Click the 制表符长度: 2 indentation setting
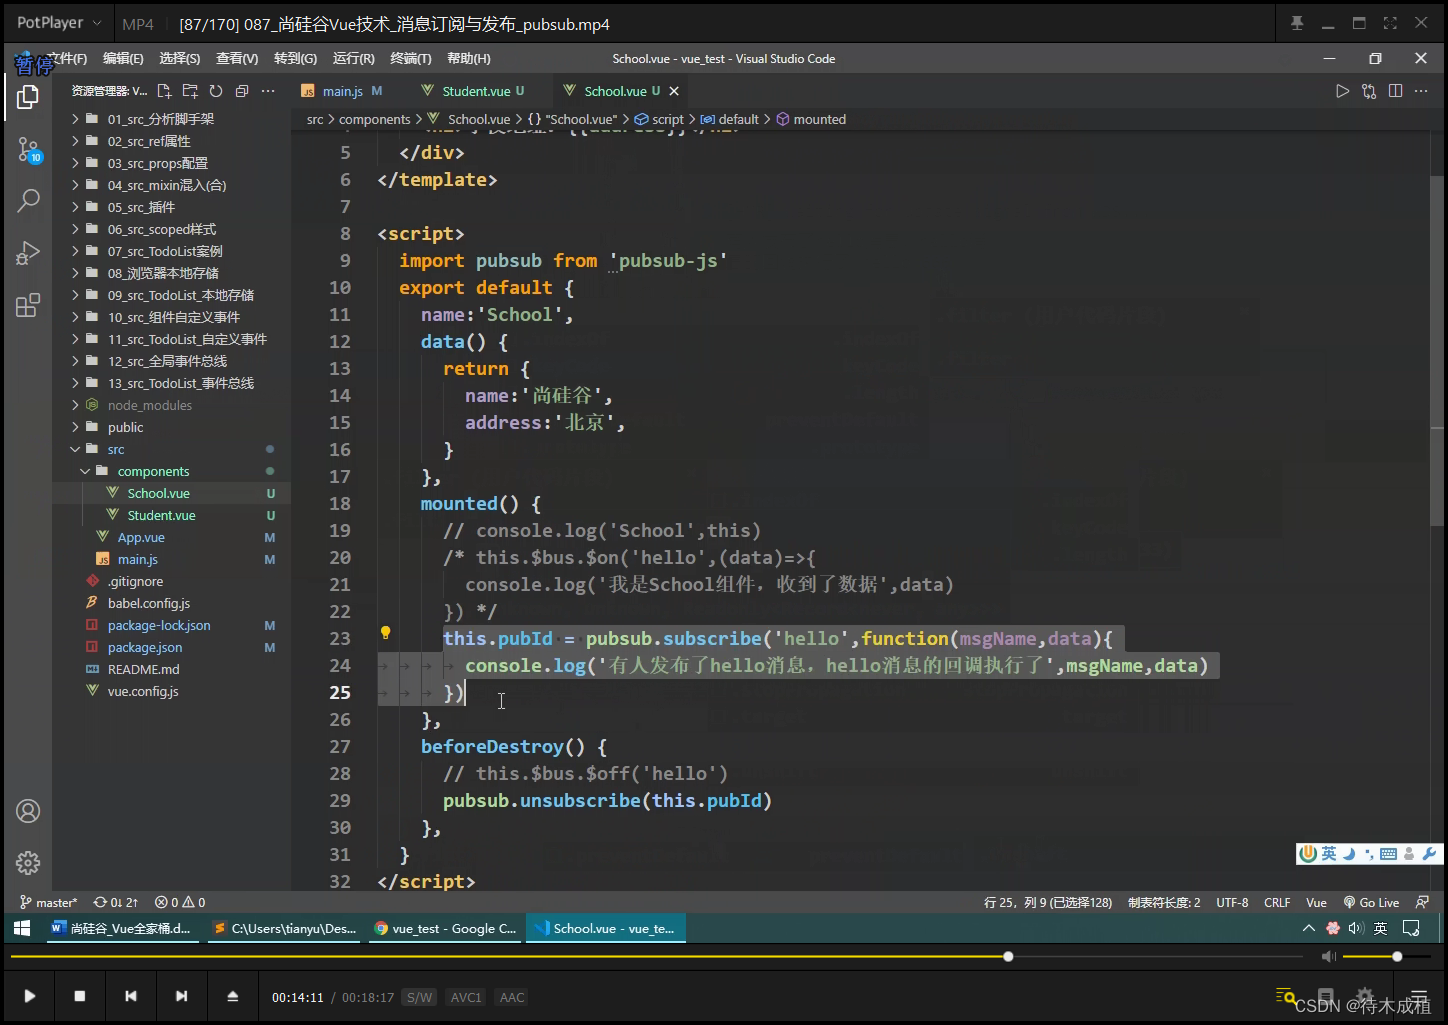Viewport: 1448px width, 1025px height. [1164, 902]
